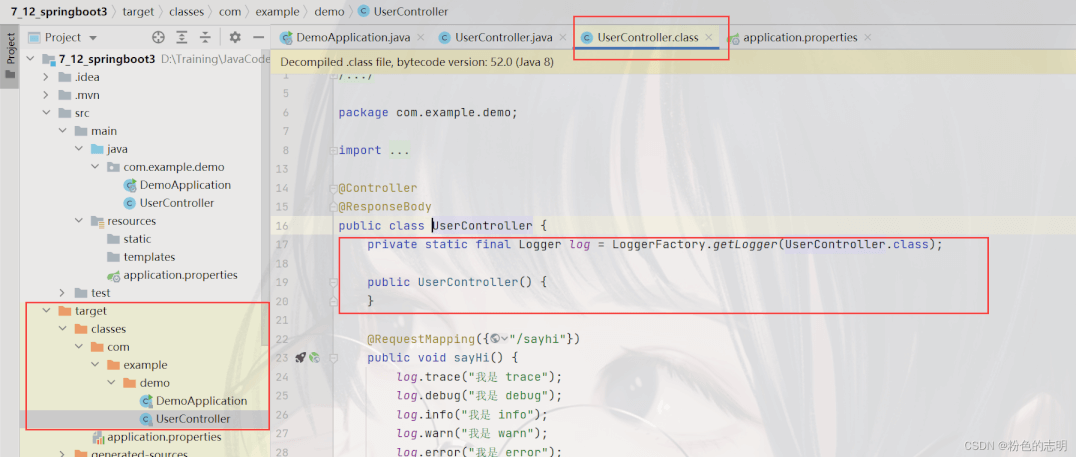
Task: Hide the Project panel with minus icon
Action: [x=259, y=37]
